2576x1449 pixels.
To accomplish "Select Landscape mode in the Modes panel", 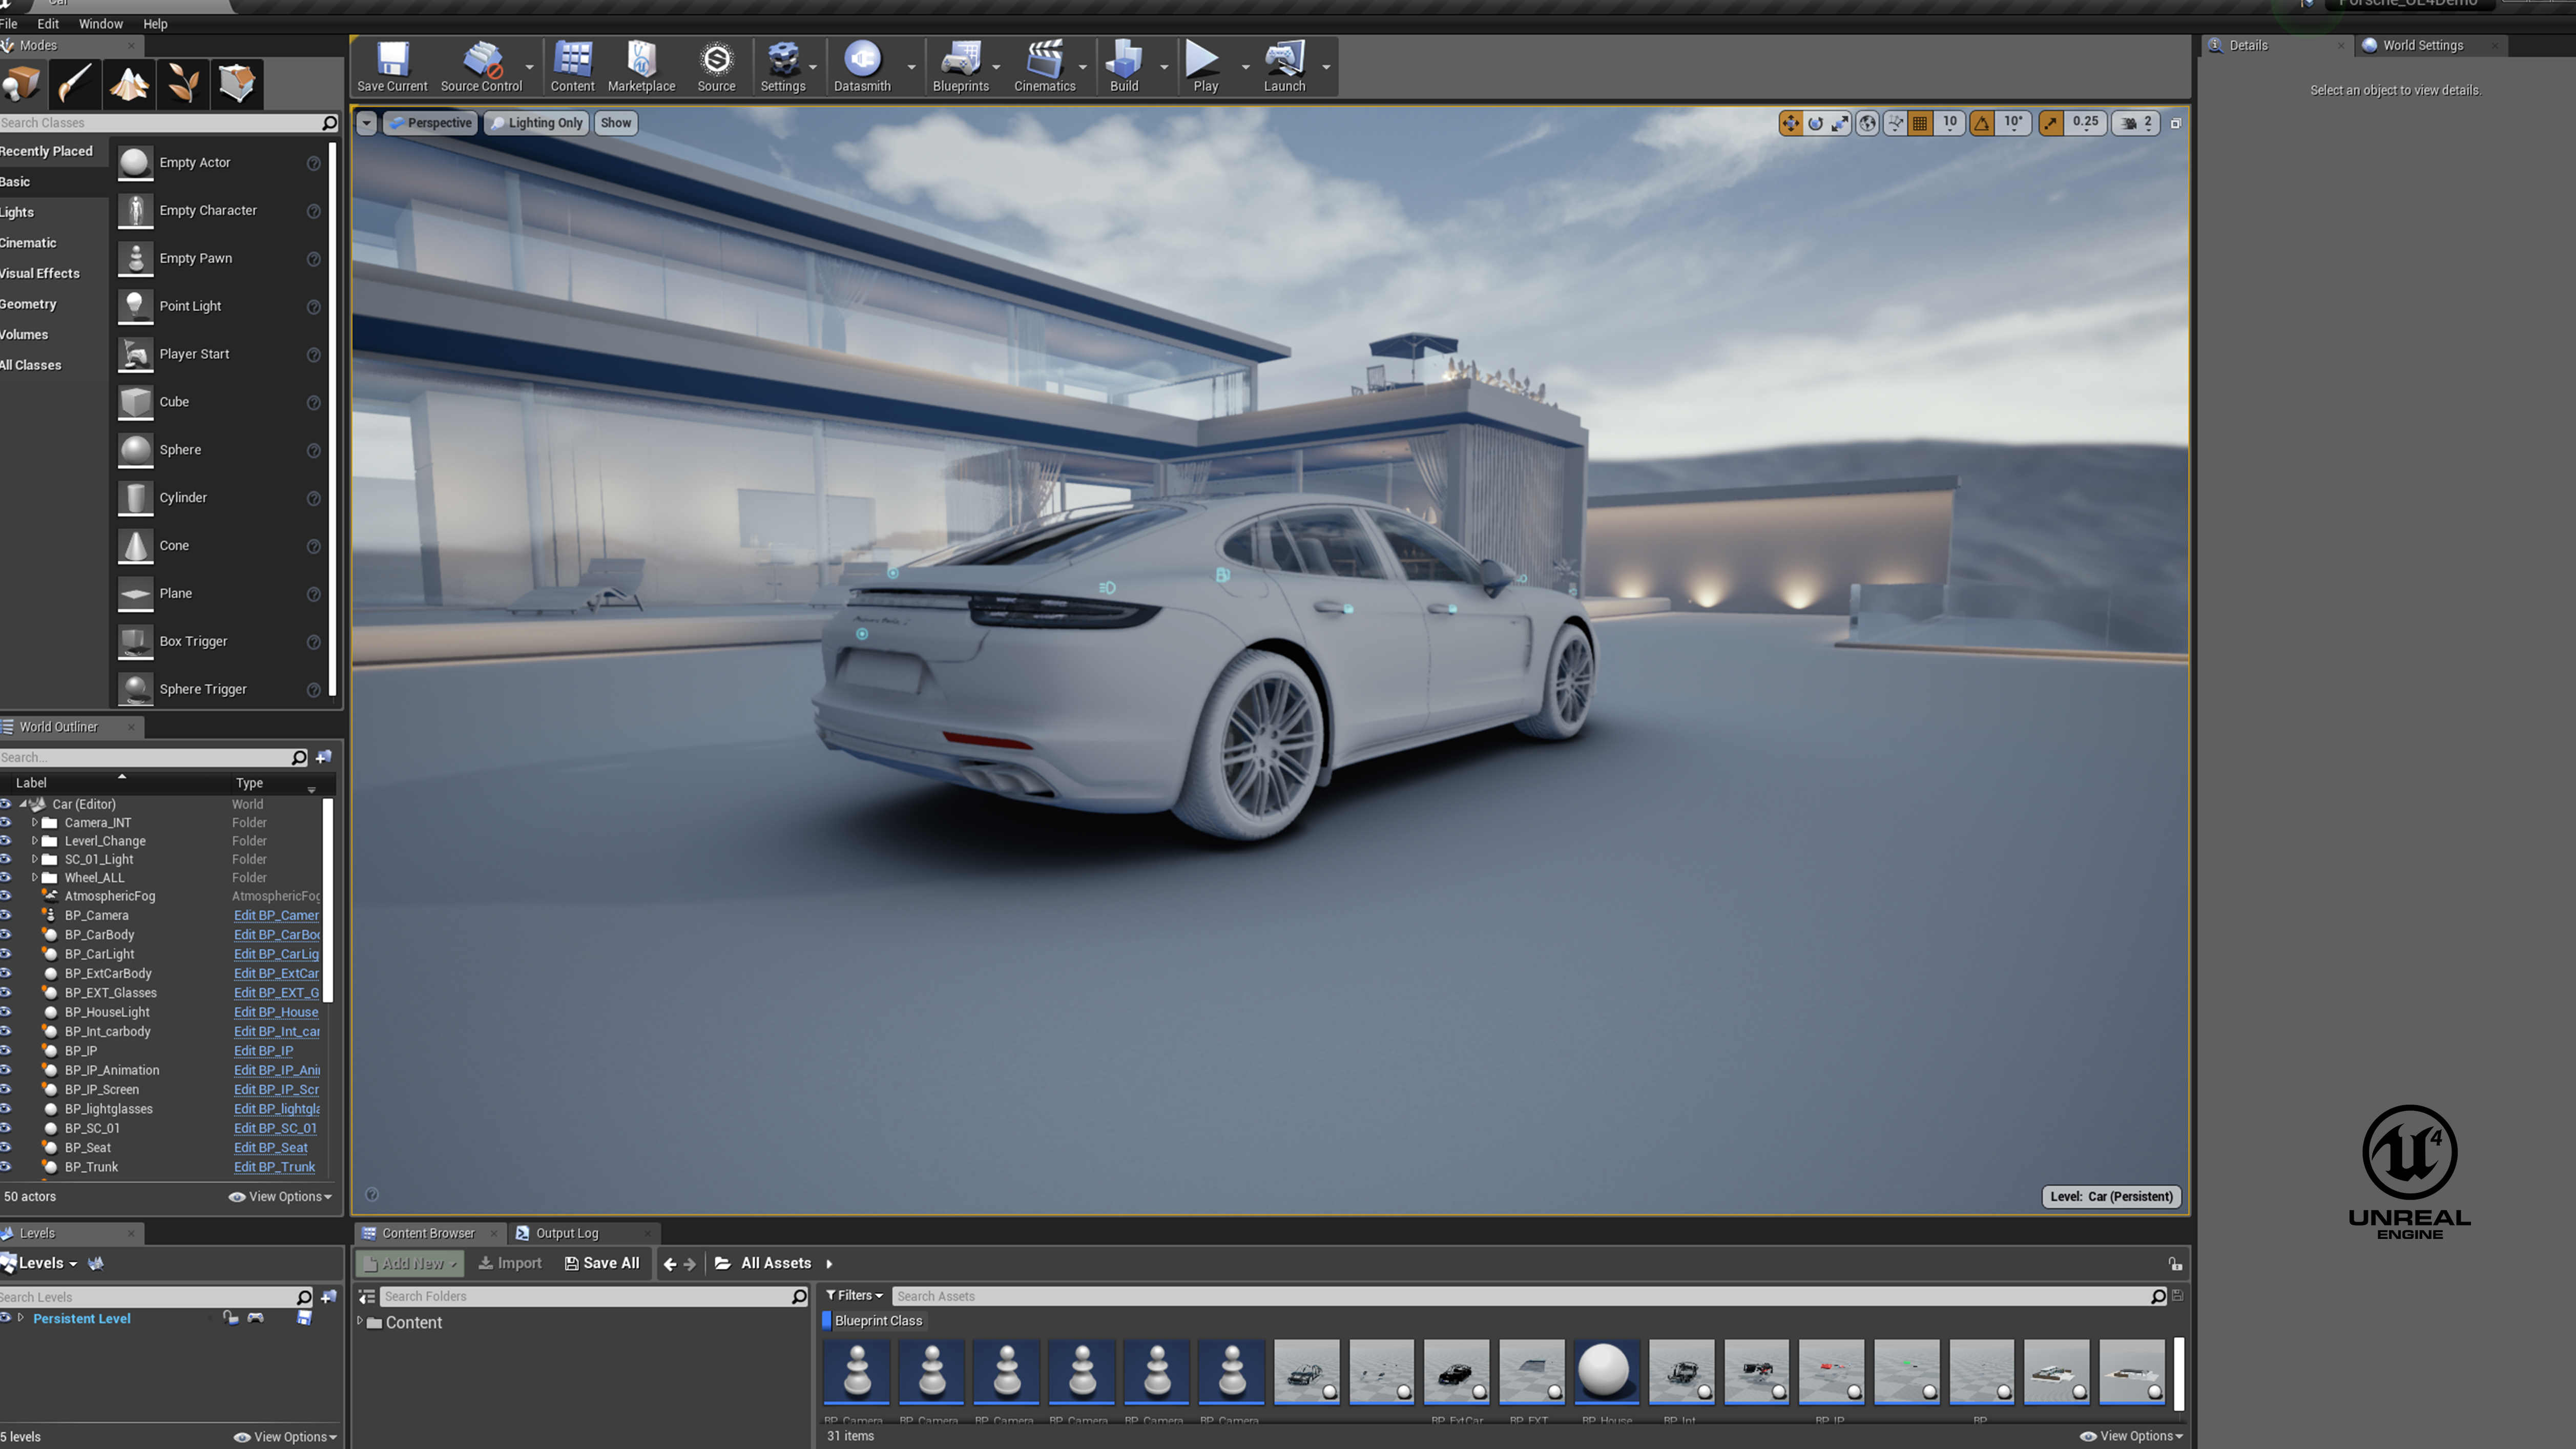I will (x=129, y=84).
